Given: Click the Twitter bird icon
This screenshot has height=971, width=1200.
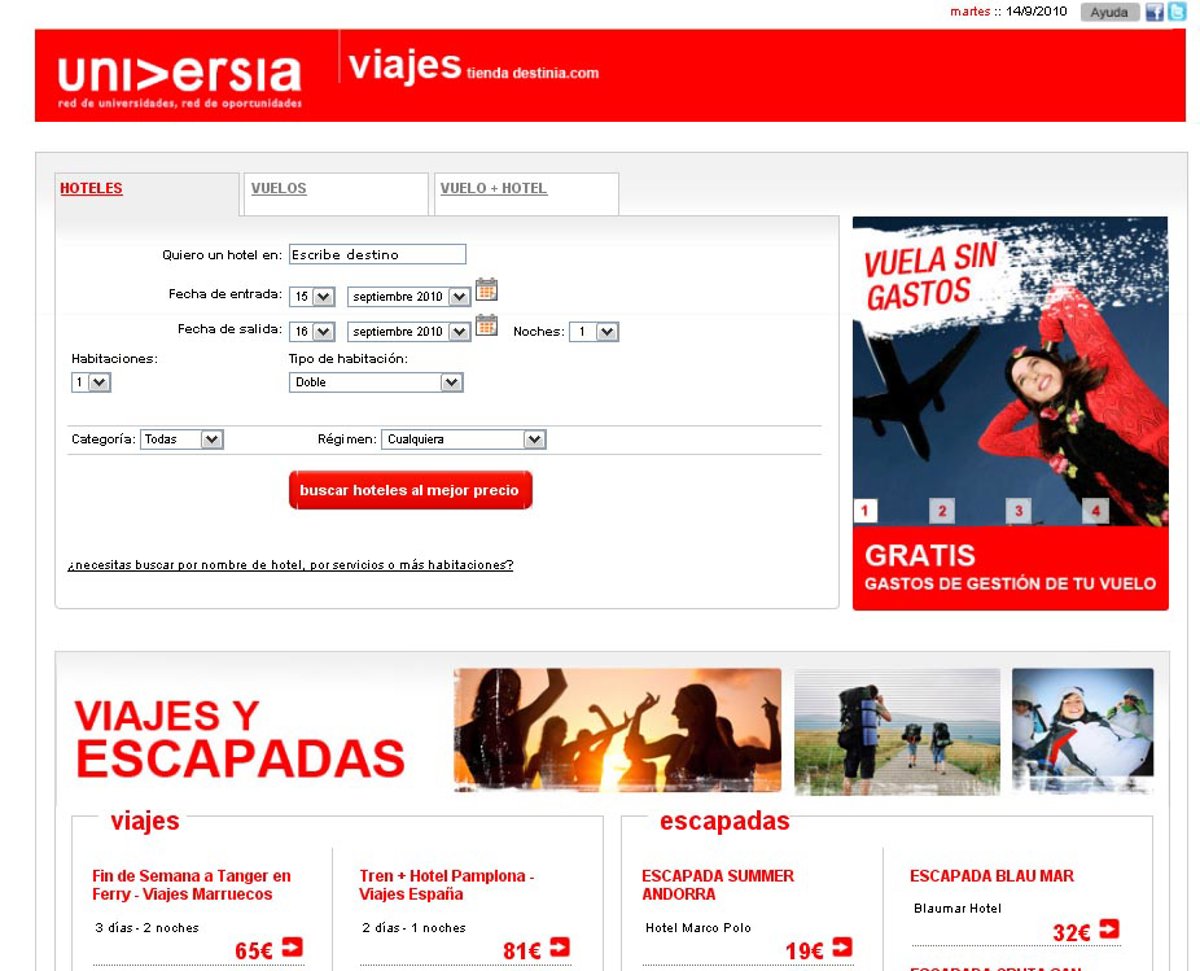Looking at the screenshot, I should coord(1176,12).
